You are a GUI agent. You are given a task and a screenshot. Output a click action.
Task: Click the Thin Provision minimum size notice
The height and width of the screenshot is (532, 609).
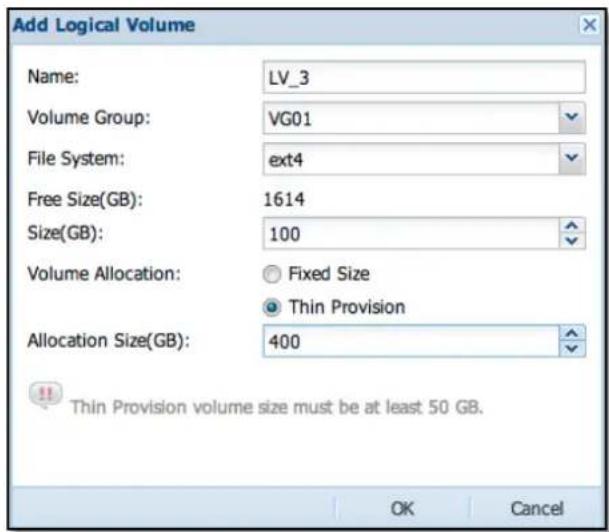coord(277,407)
